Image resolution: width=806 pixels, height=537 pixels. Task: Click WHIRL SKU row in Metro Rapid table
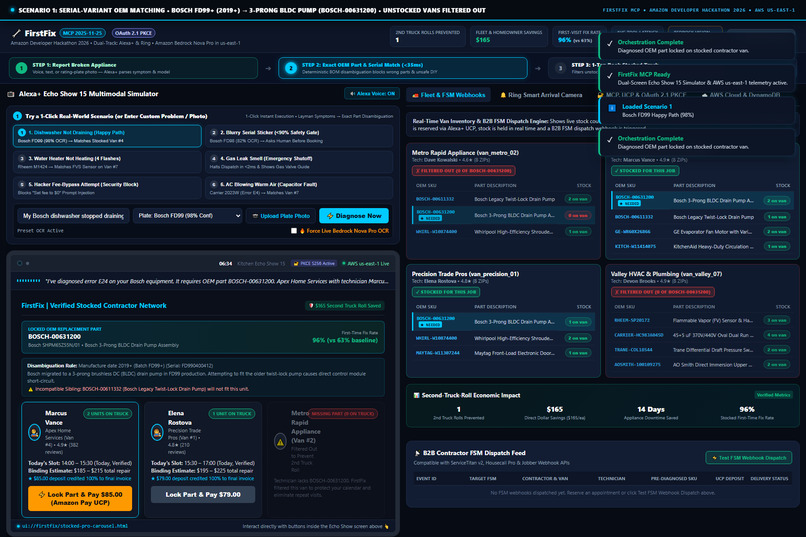pyautogui.click(x=503, y=232)
